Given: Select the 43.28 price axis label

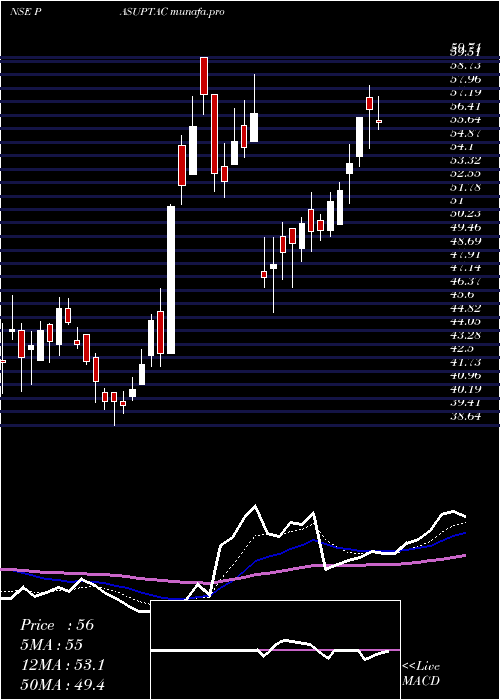Looking at the screenshot, I should tap(465, 334).
